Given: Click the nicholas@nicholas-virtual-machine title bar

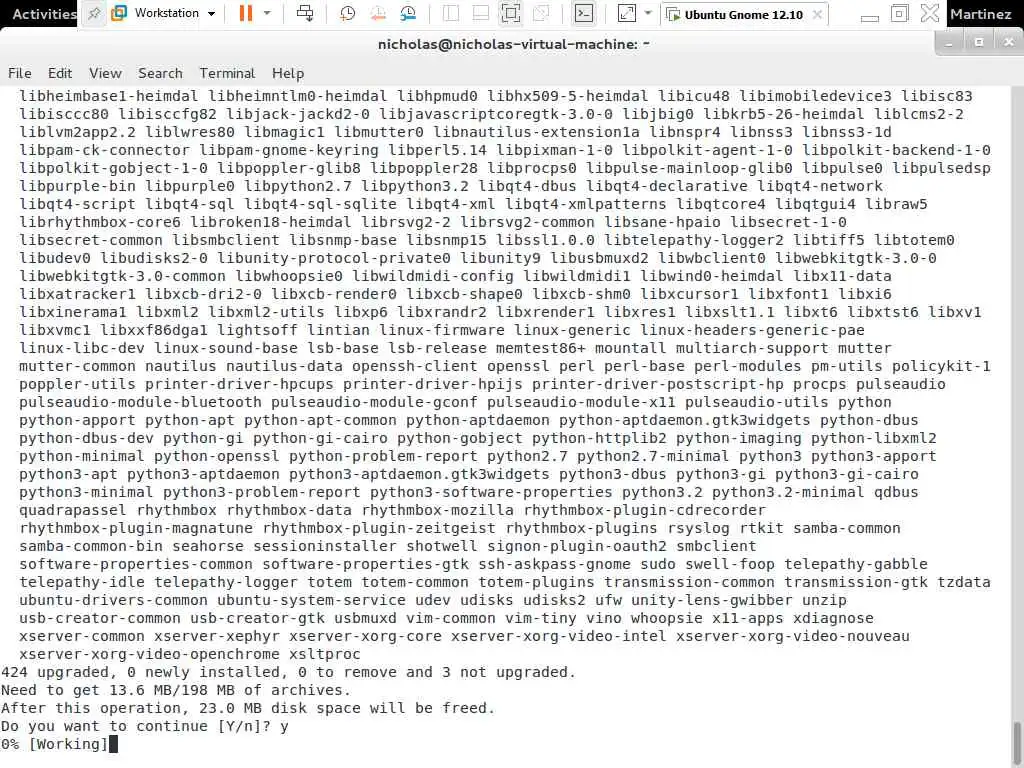Looking at the screenshot, I should tap(514, 44).
